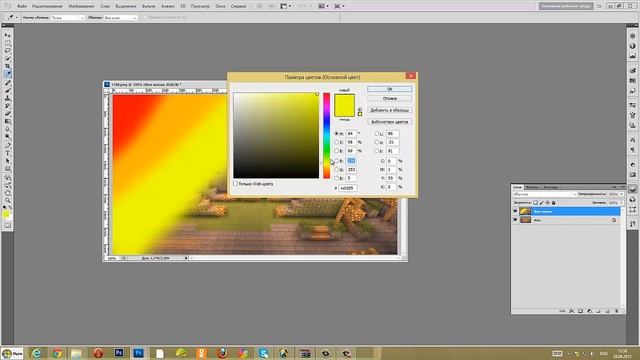Viewport: 640px width, 360px height.
Task: Open the tool preset picker arrow
Action: [x=16, y=18]
